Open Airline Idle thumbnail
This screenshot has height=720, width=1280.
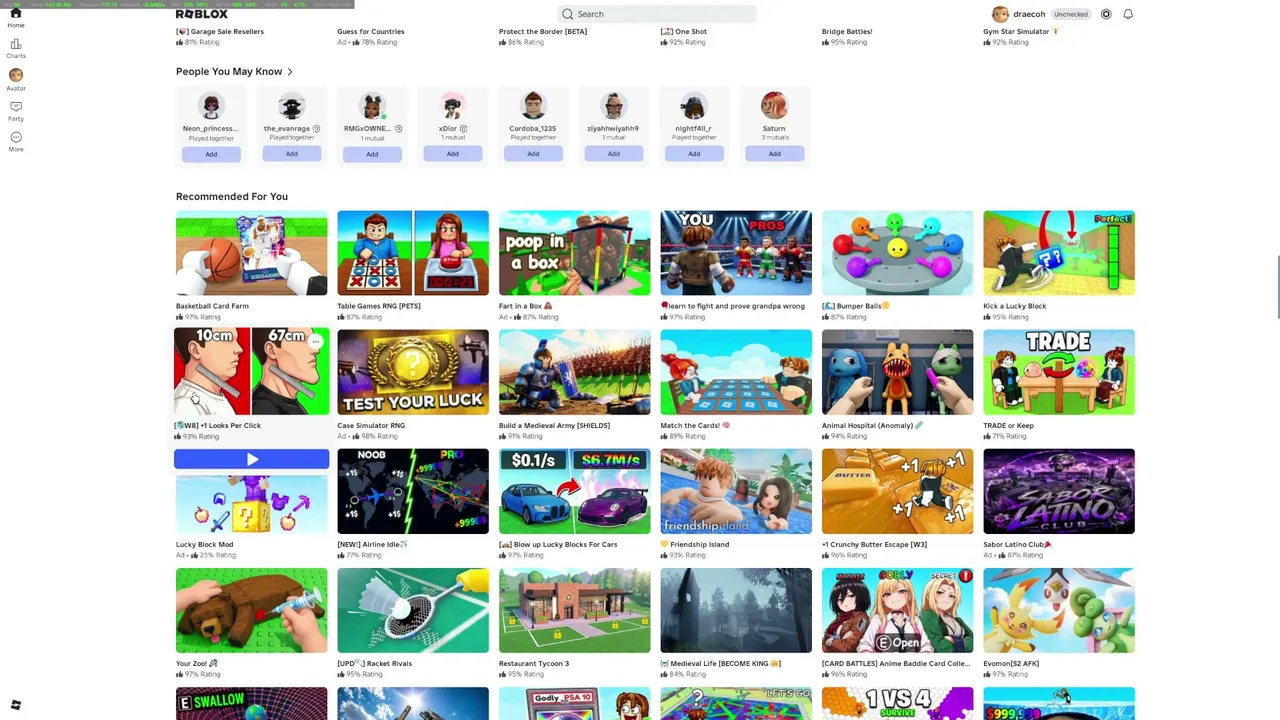(x=413, y=491)
